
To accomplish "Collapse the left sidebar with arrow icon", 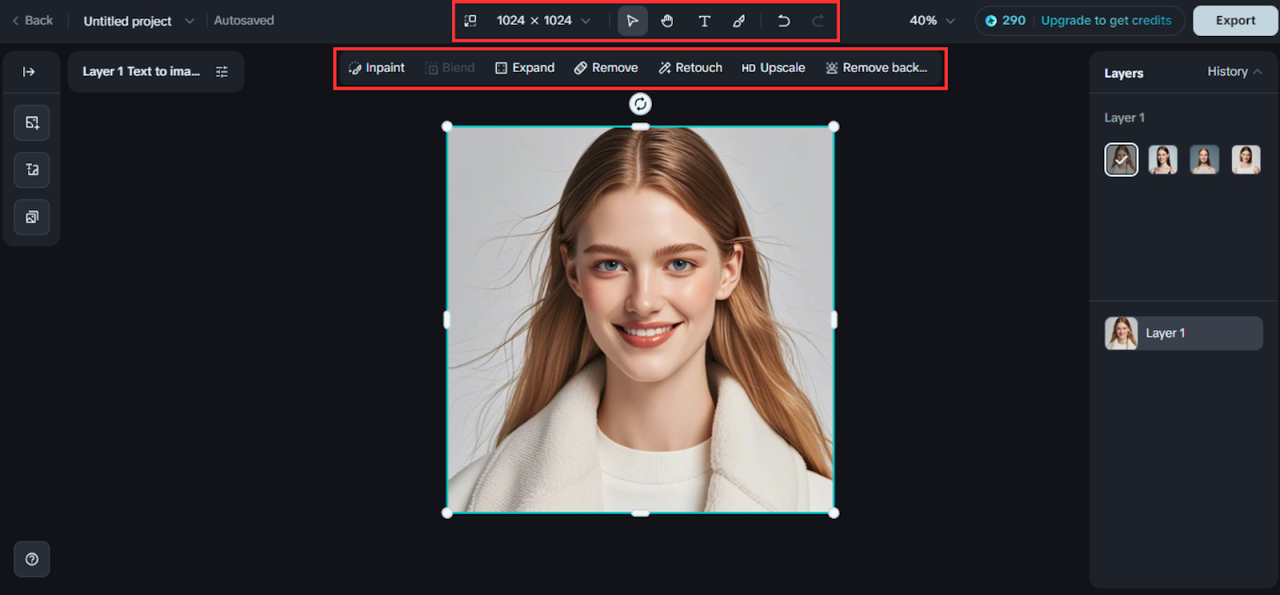I will click(30, 72).
